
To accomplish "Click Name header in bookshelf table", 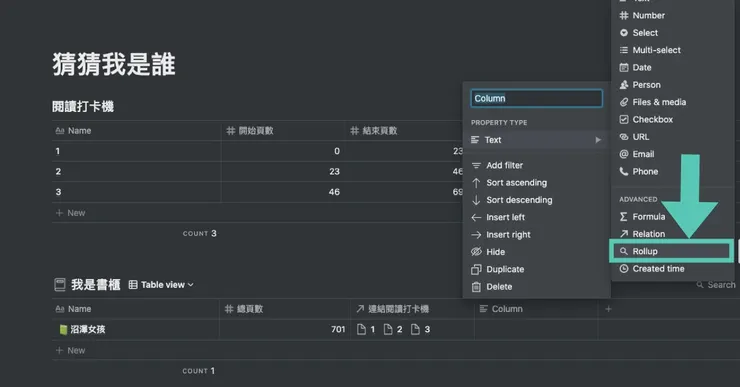I will click(x=135, y=309).
